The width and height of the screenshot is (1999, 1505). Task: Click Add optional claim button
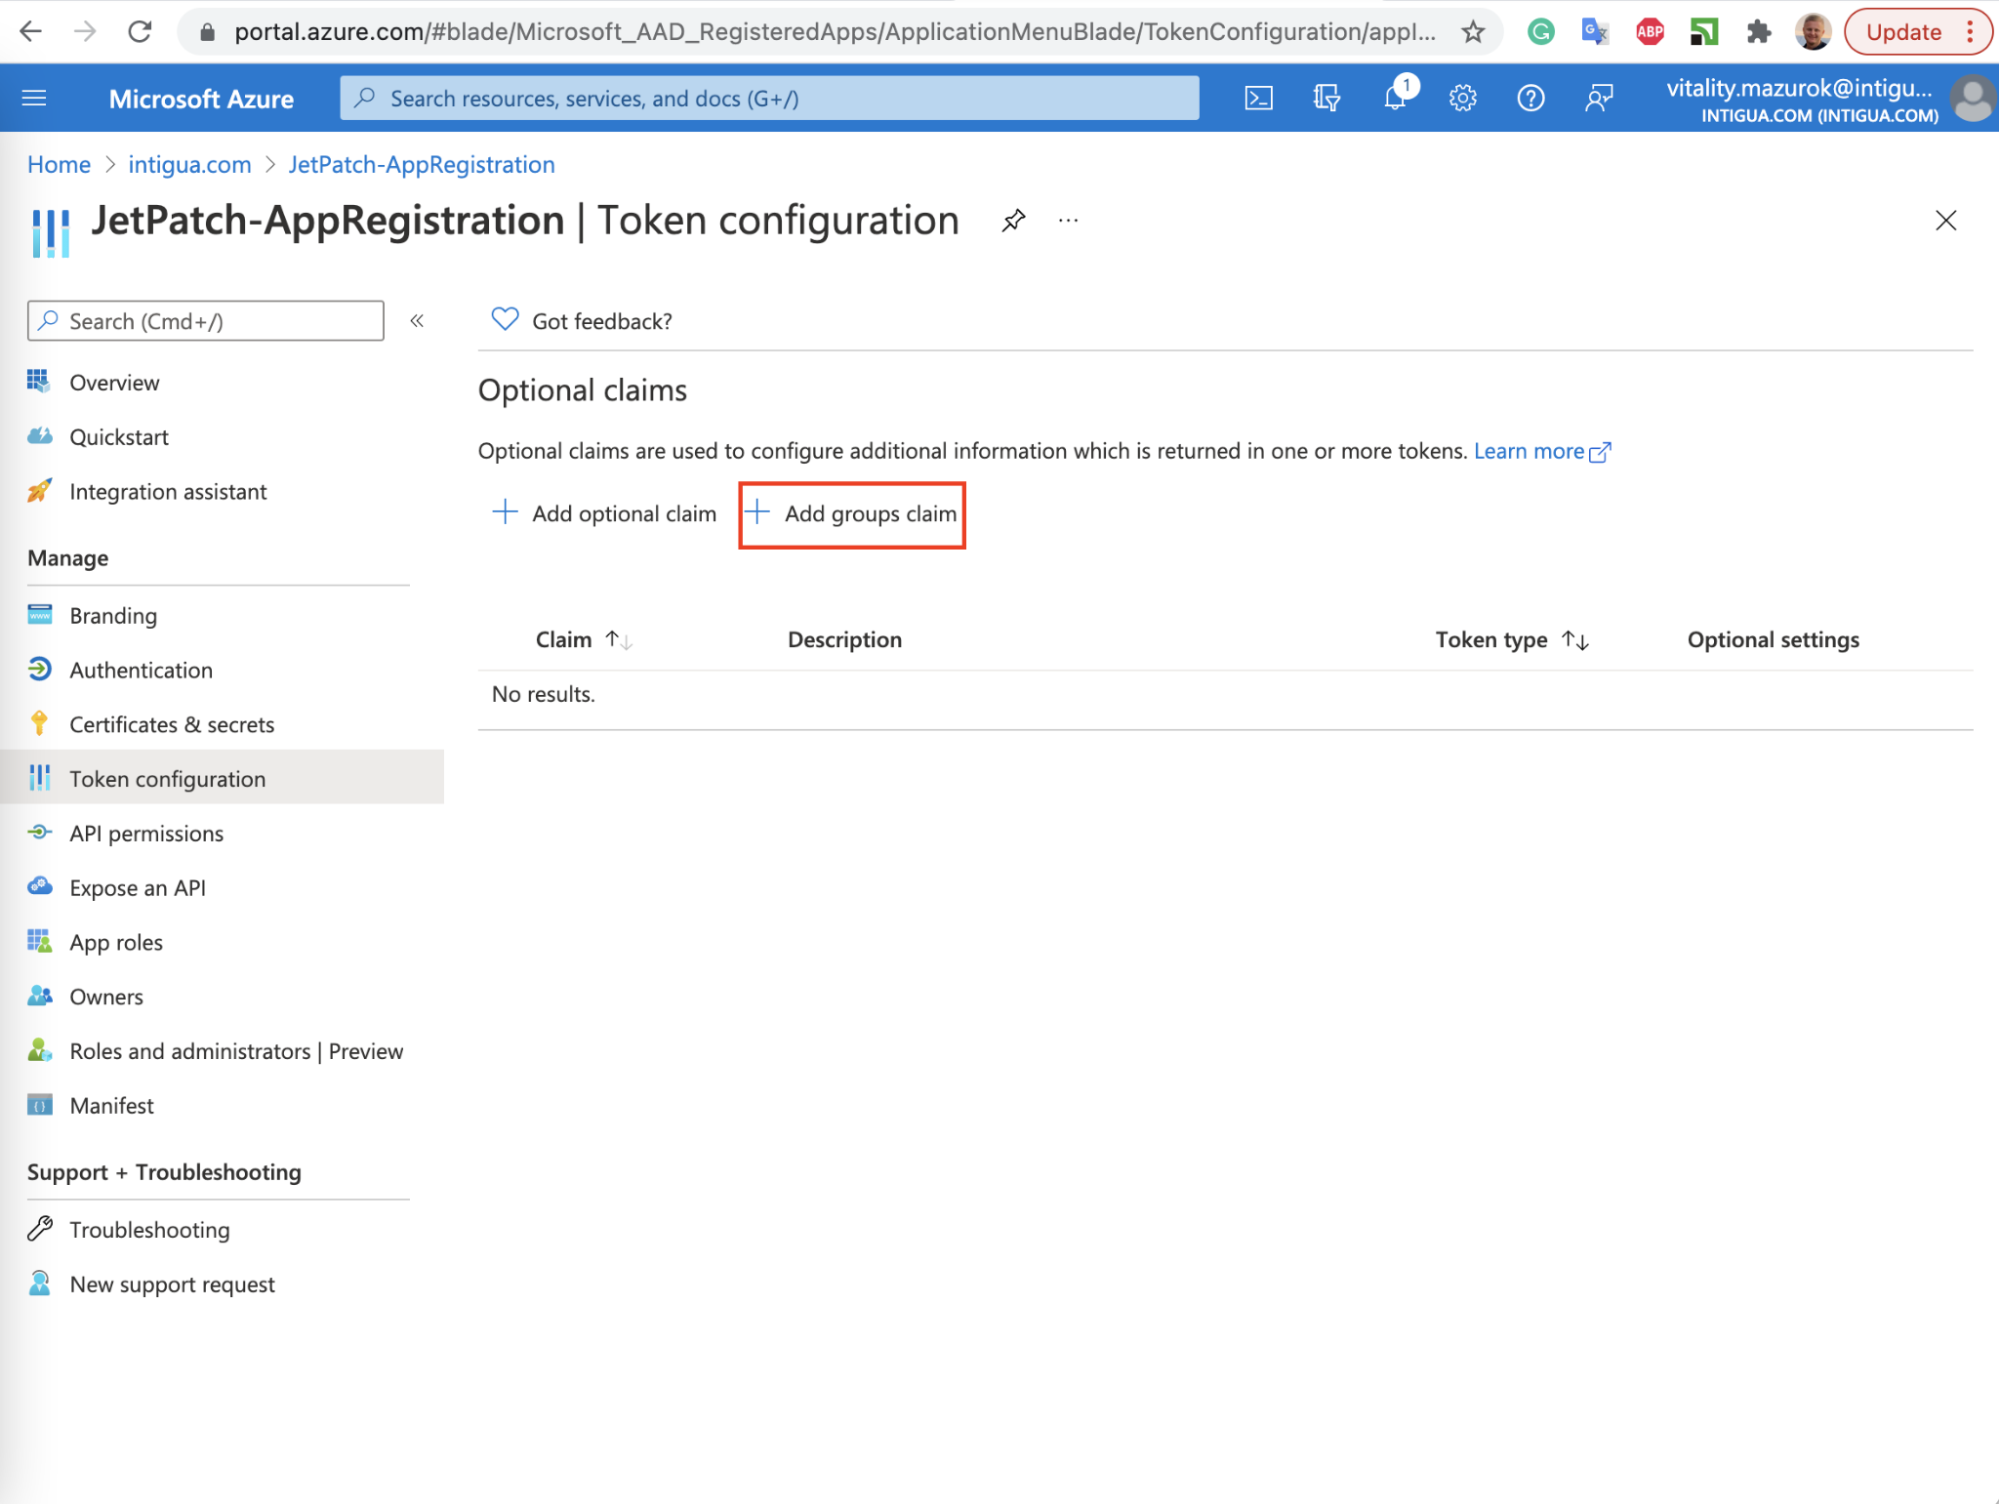[604, 514]
